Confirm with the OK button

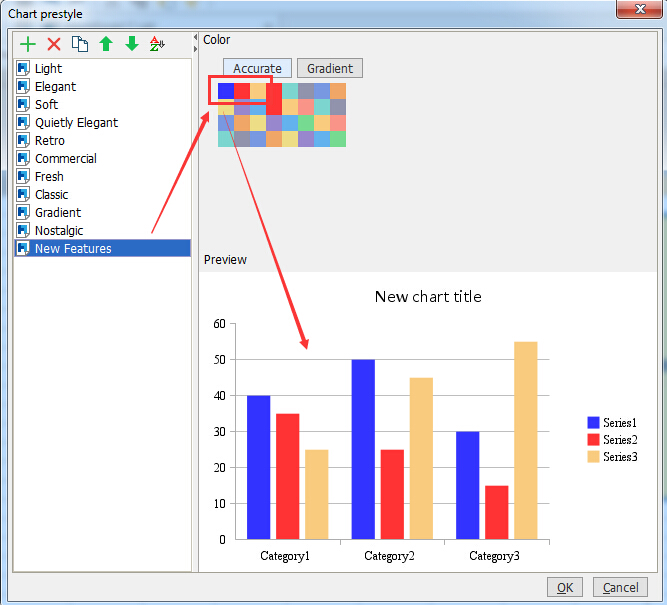click(565, 587)
